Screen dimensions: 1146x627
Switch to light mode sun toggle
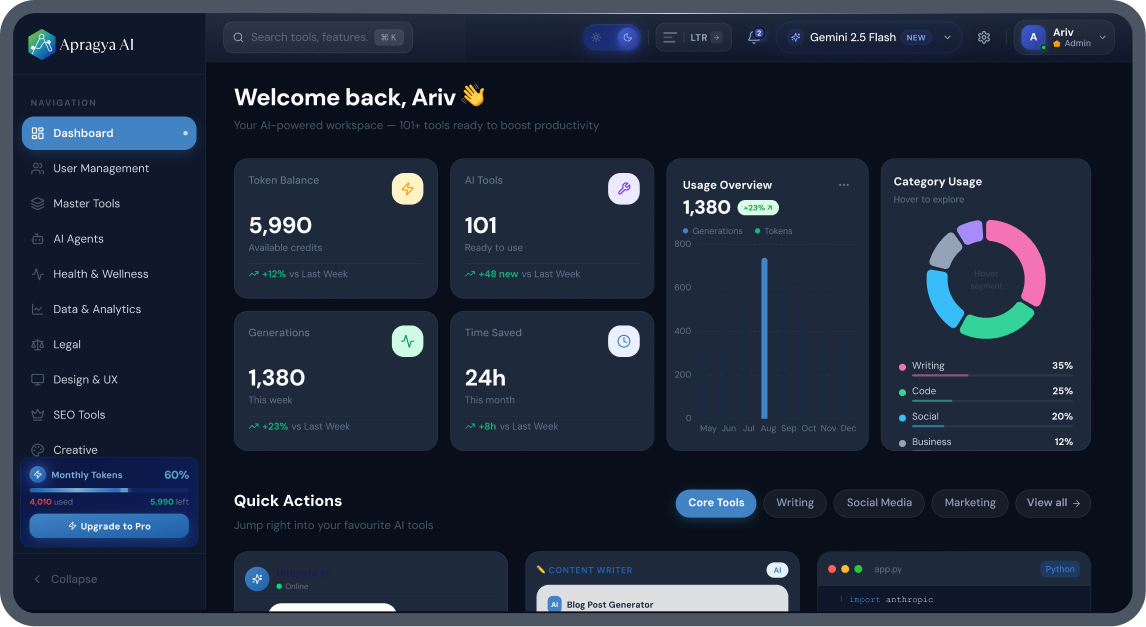596,38
